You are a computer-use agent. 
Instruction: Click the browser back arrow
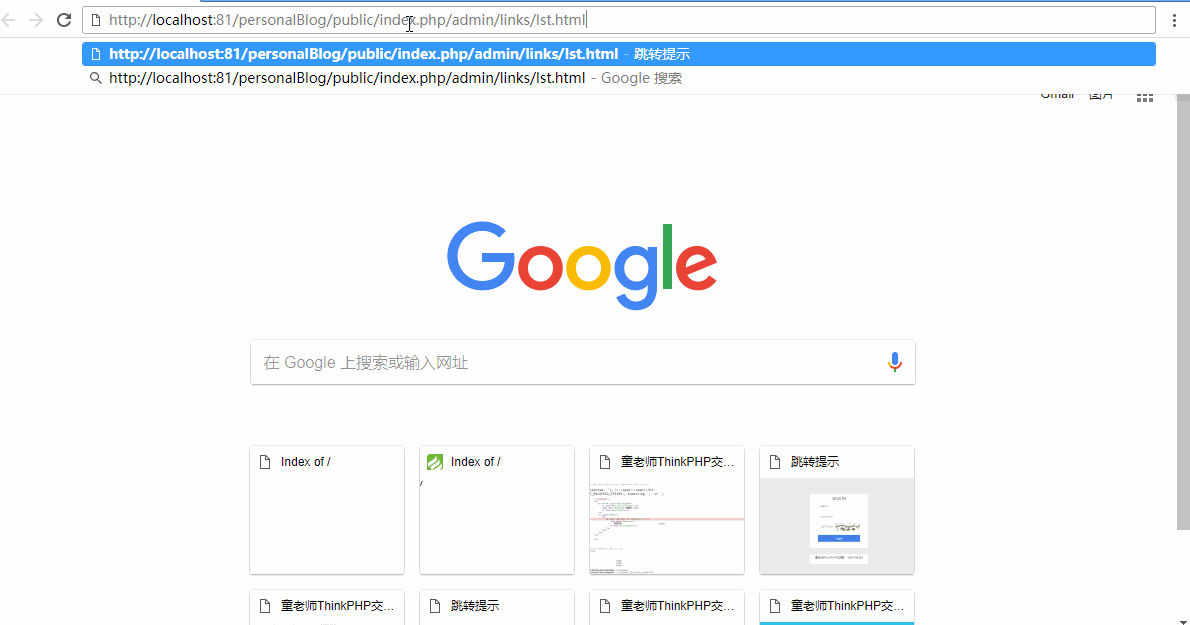9,20
